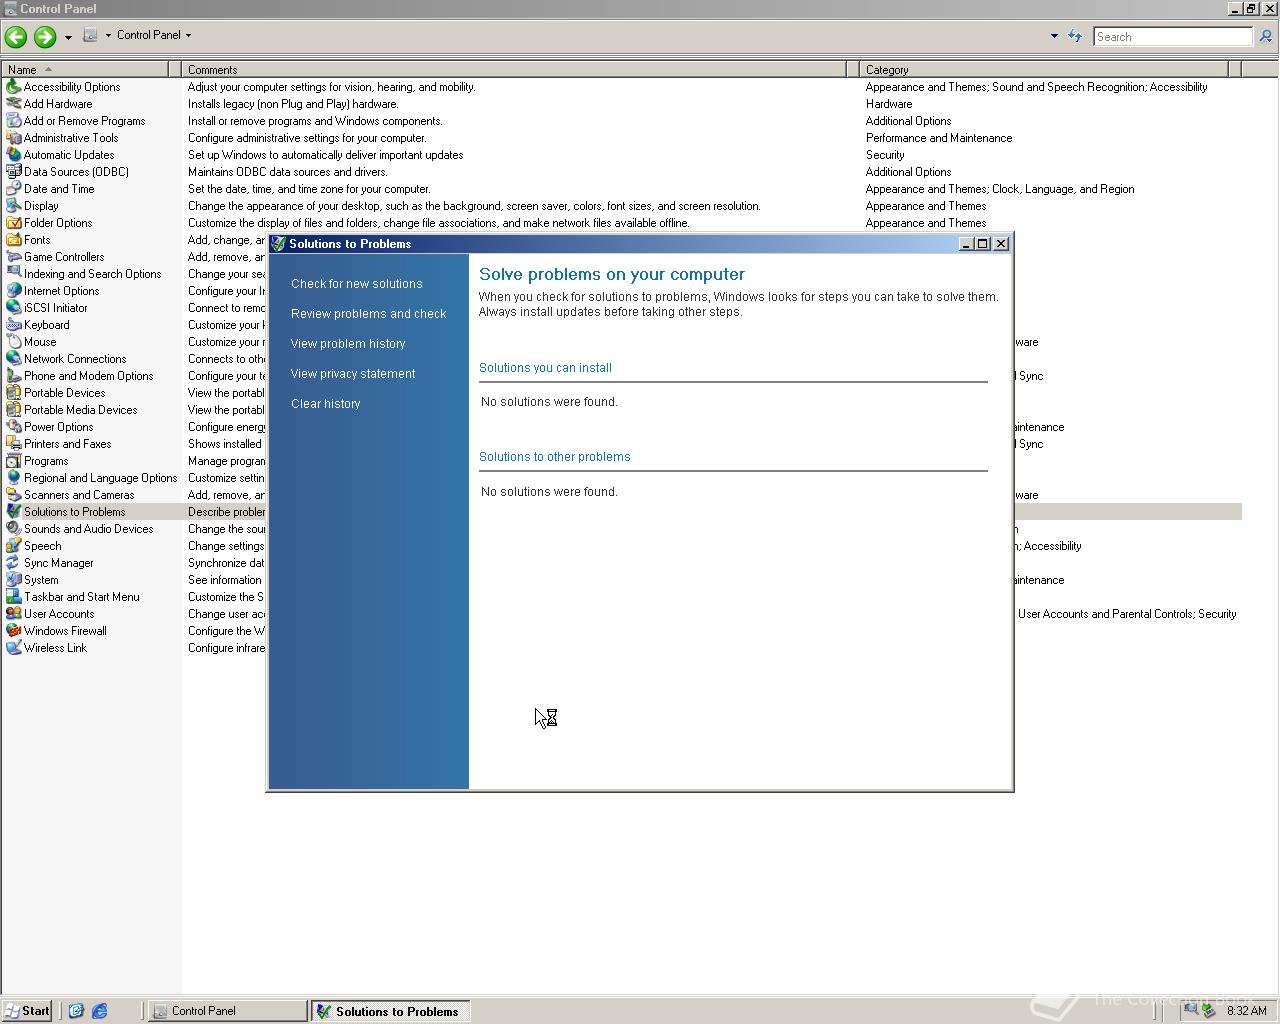Open the address bar history dropdown
The height and width of the screenshot is (1024, 1280).
tap(1054, 36)
